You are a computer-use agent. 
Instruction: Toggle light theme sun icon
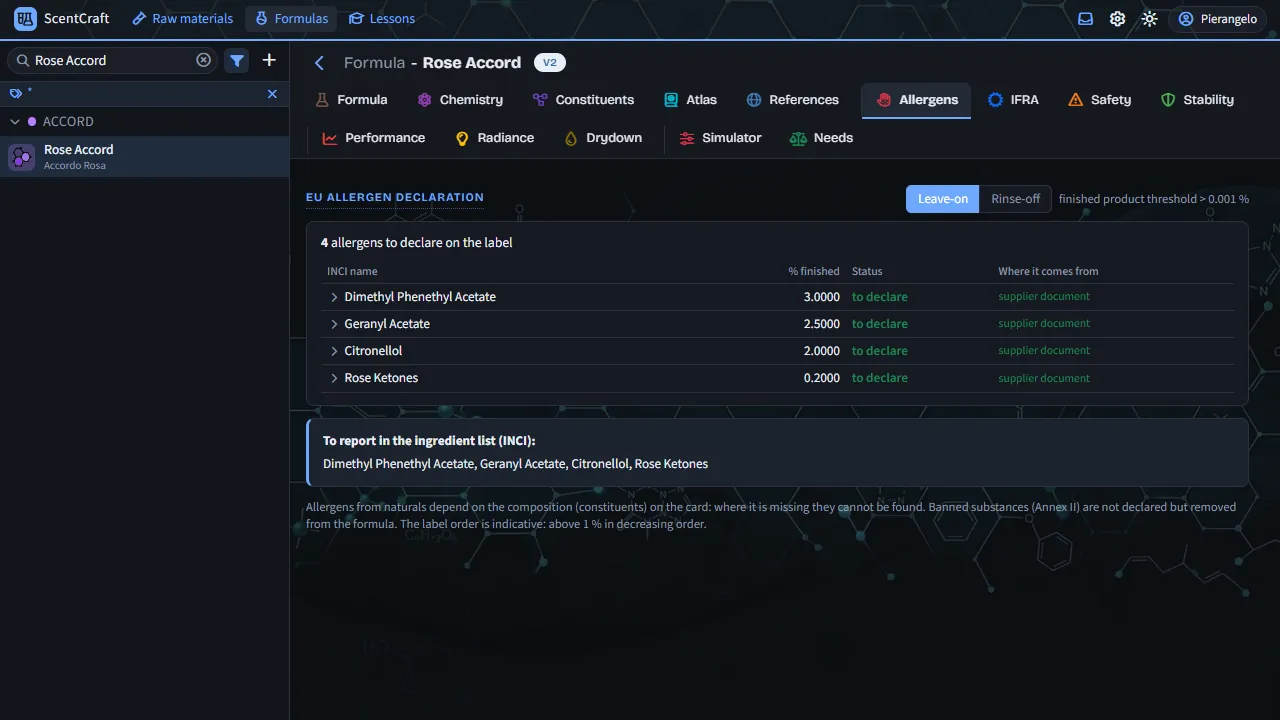point(1149,19)
